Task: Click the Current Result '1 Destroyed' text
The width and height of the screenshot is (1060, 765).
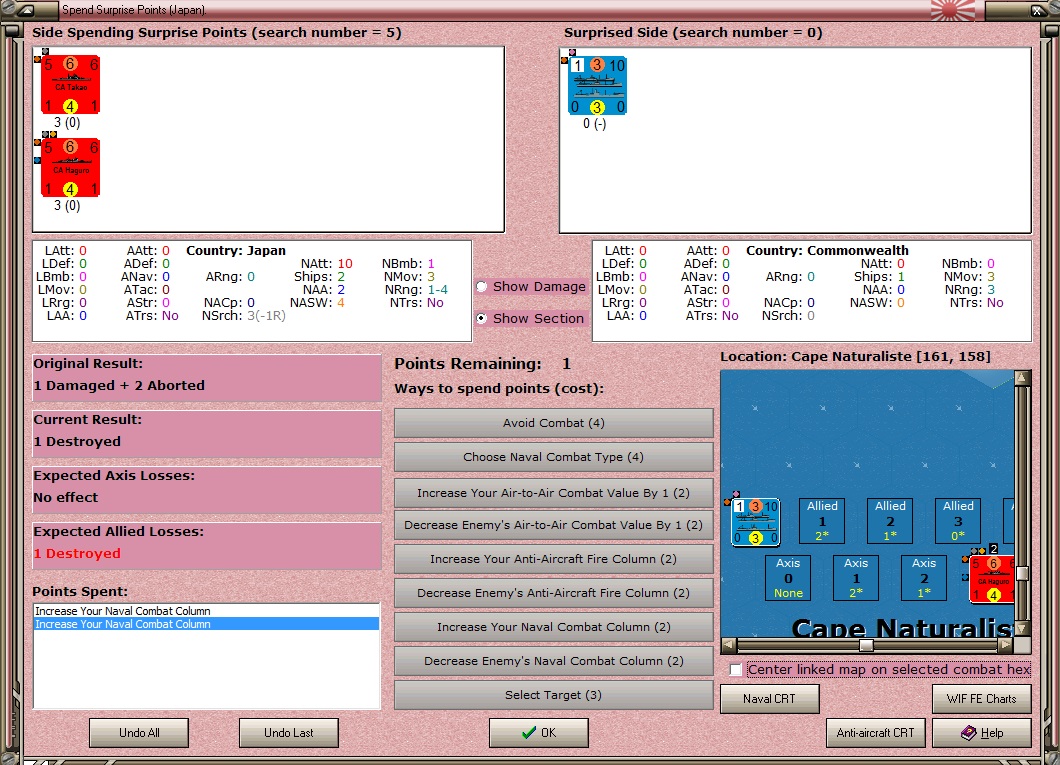Action: click(77, 441)
